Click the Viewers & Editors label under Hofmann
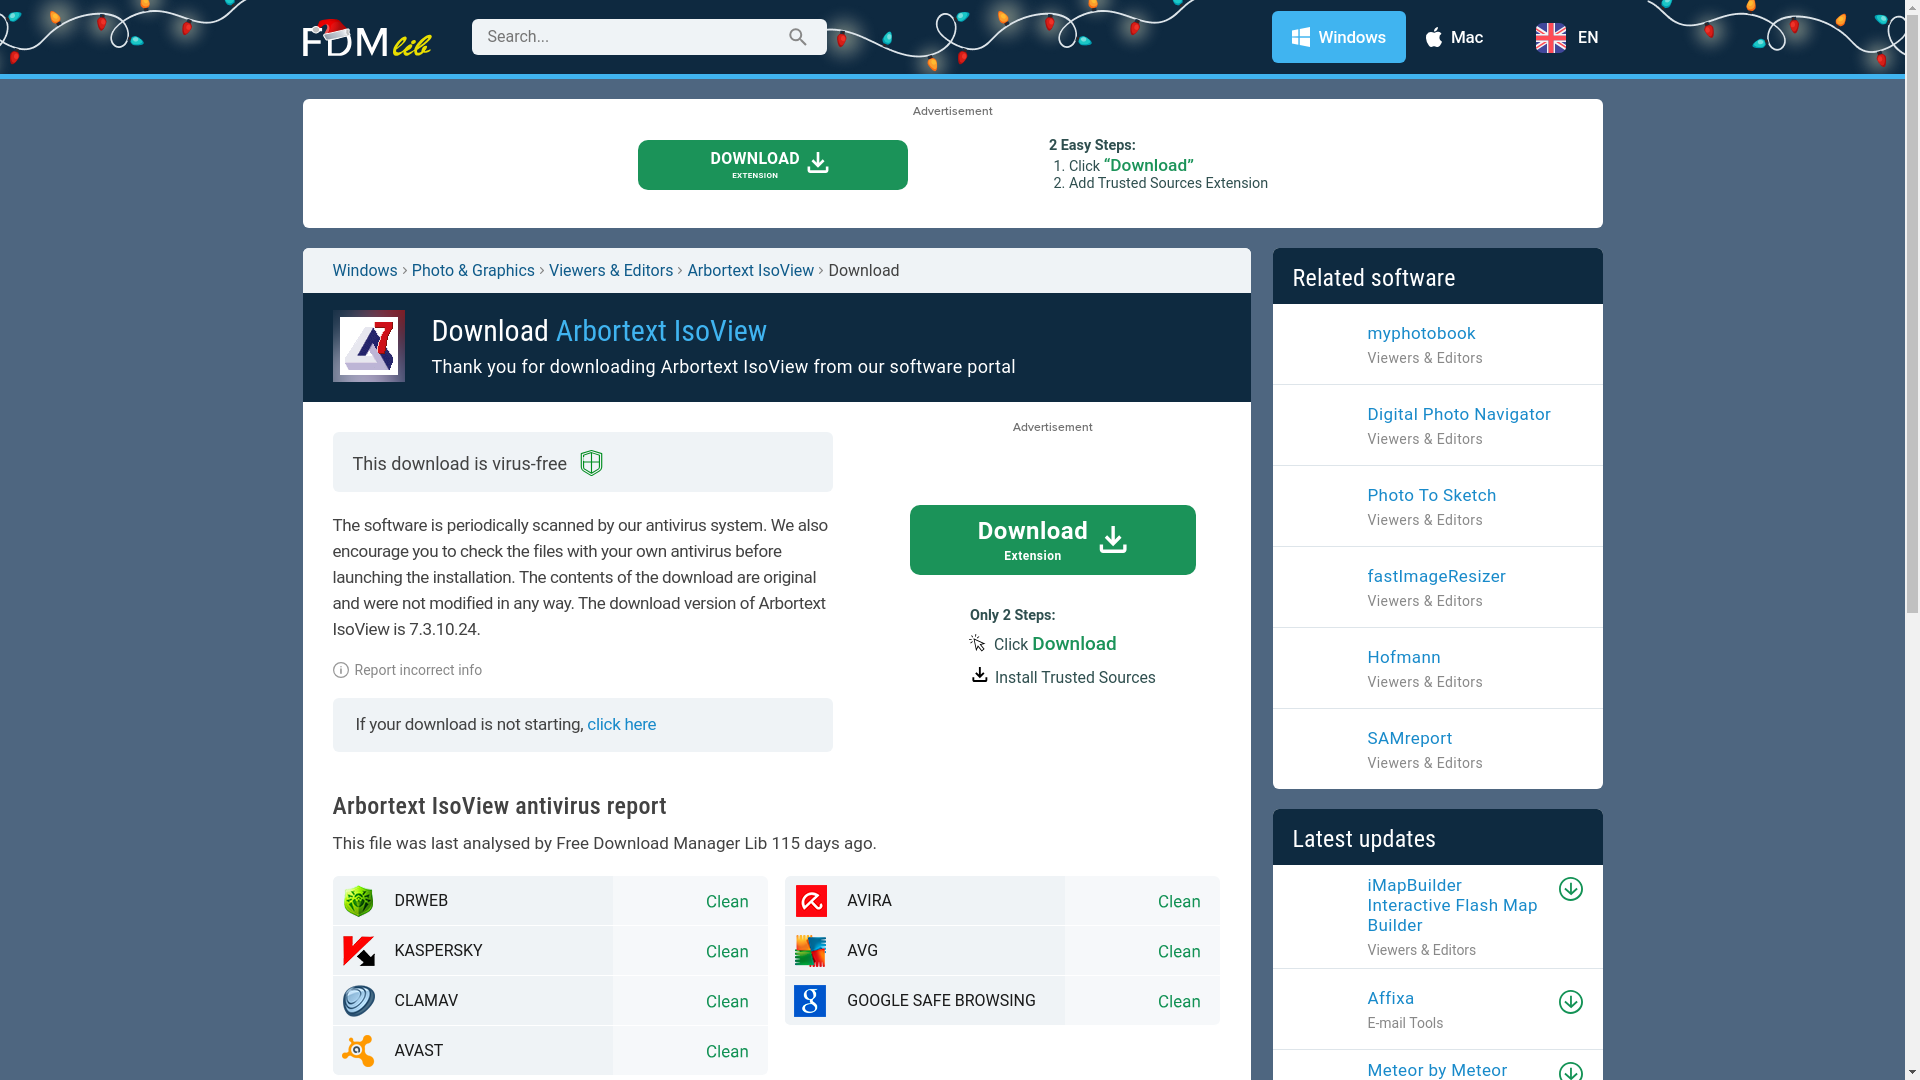 (x=1424, y=682)
